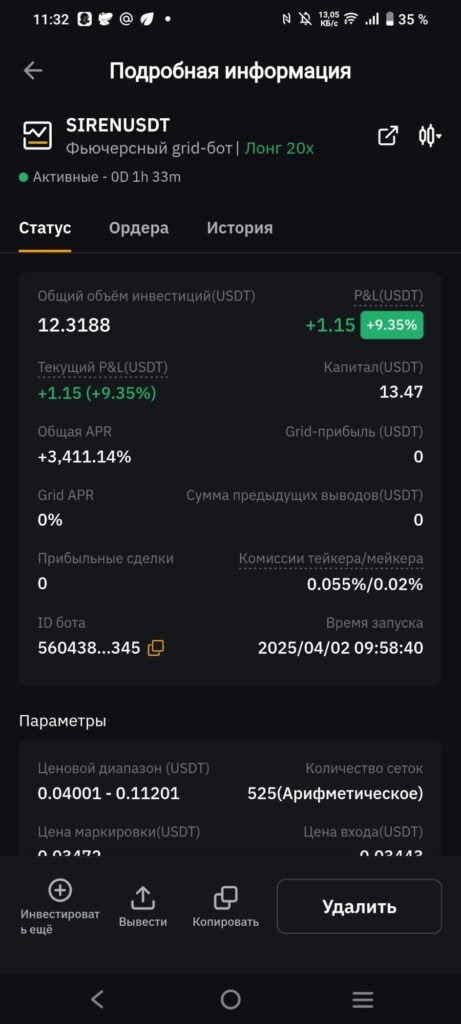The image size is (461, 1024).
Task: Tap the SIRENUSDT pair title
Action: point(118,125)
